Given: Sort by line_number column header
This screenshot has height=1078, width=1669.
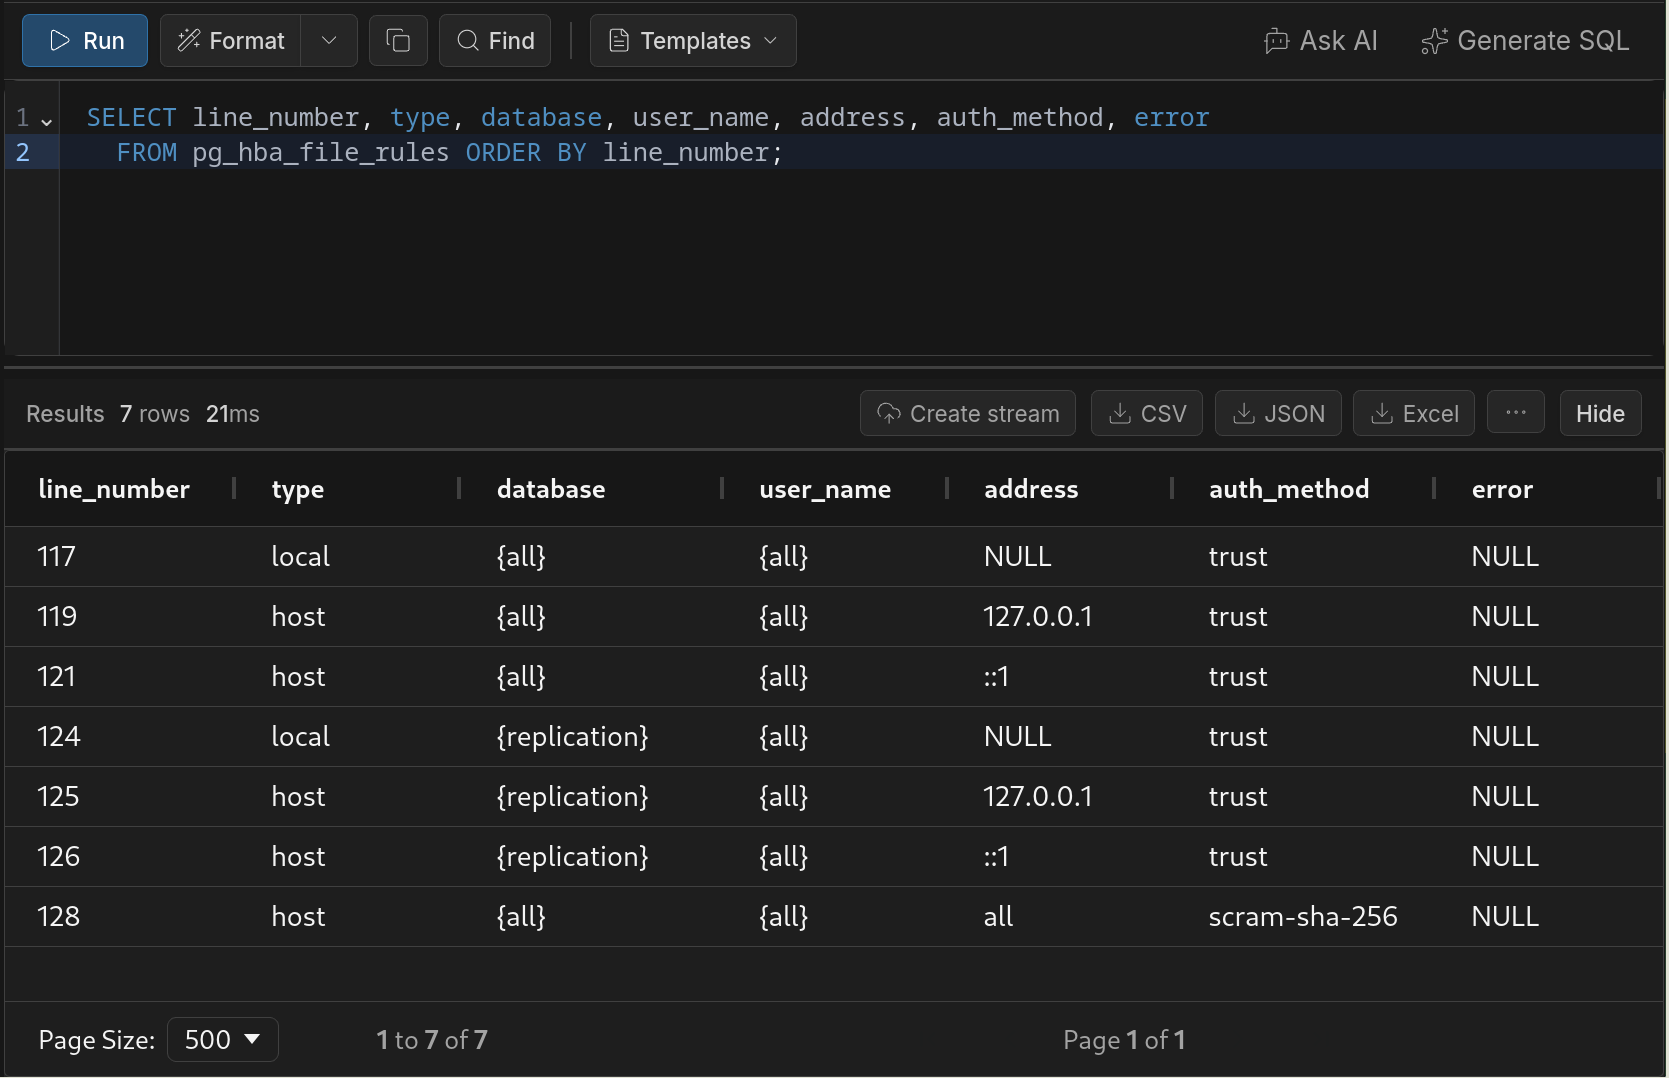Looking at the screenshot, I should (114, 489).
